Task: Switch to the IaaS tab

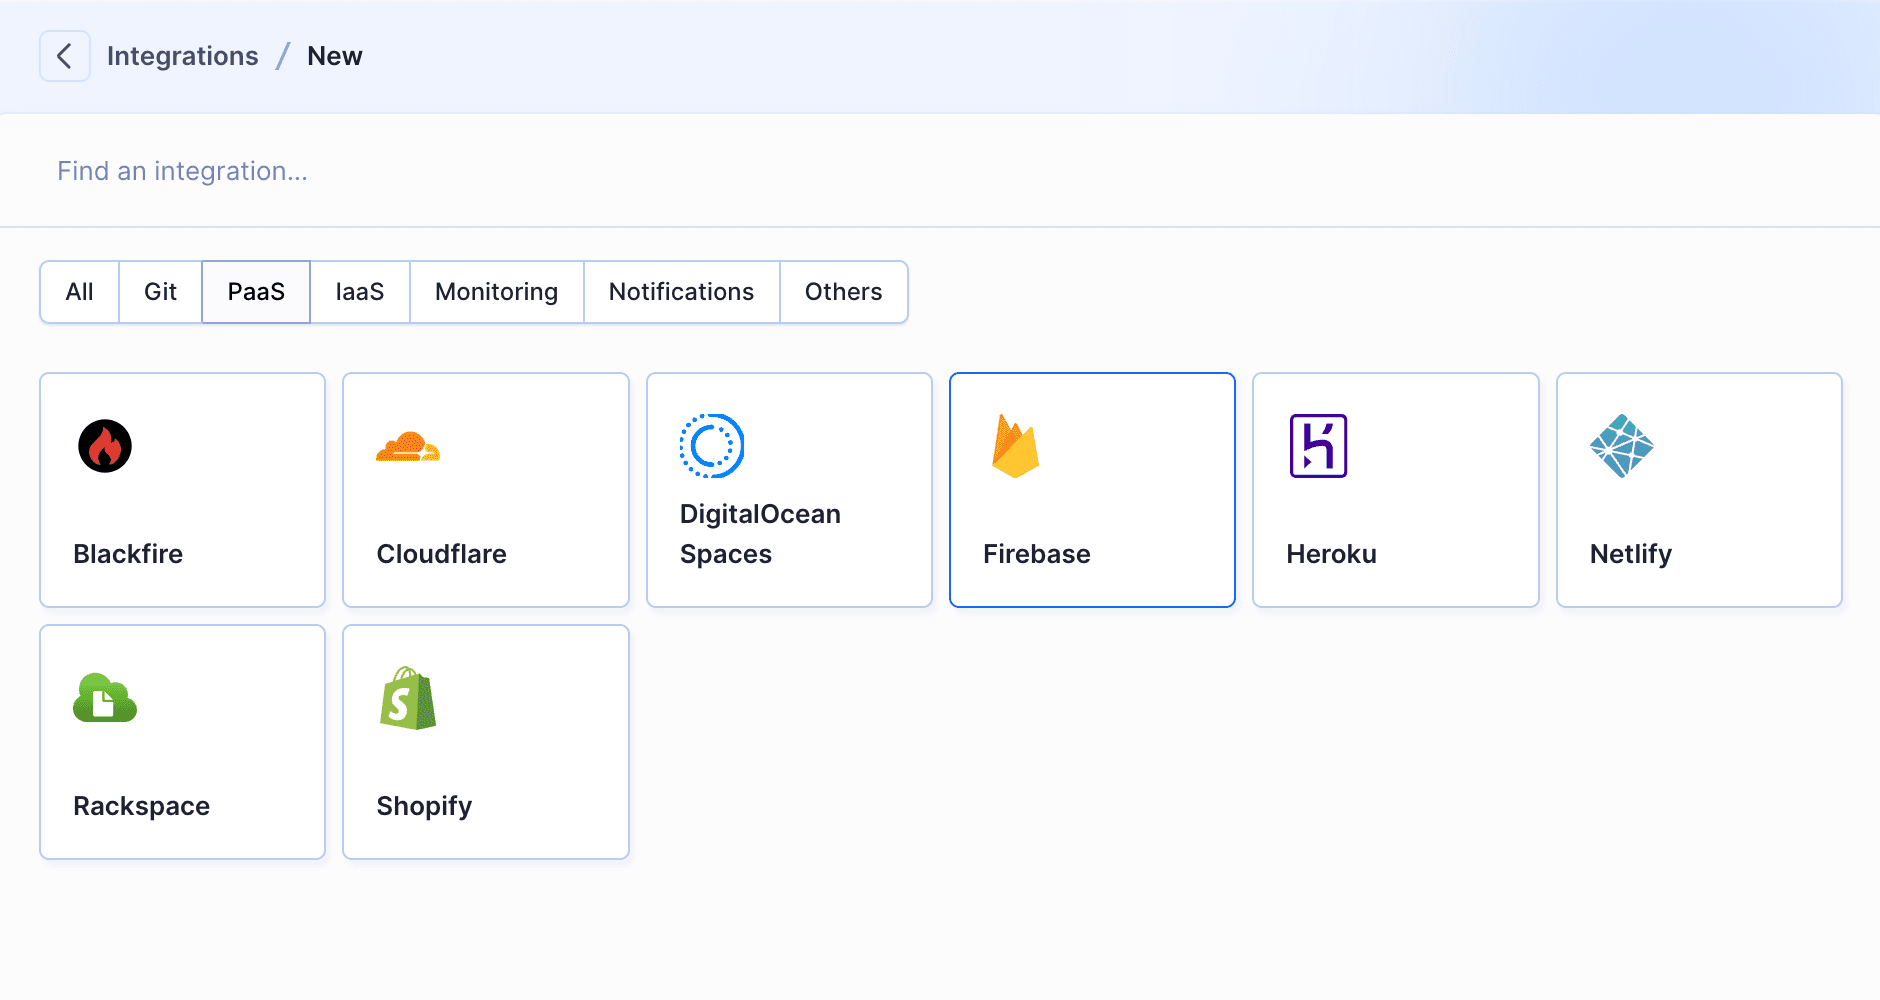Action: (x=360, y=292)
